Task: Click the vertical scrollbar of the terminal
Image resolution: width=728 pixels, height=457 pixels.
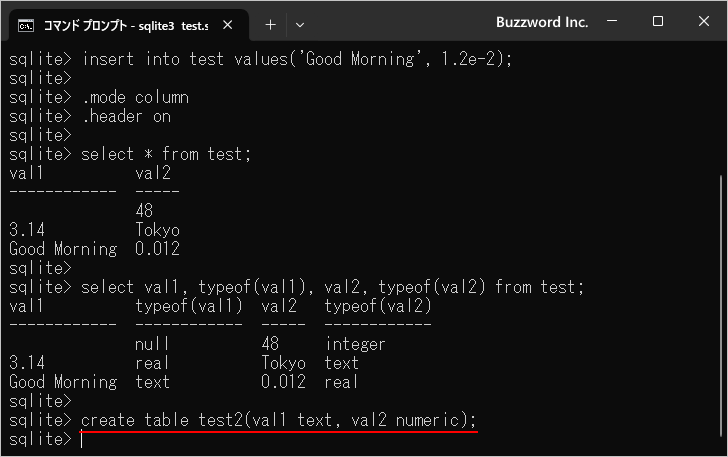Action: [720, 300]
